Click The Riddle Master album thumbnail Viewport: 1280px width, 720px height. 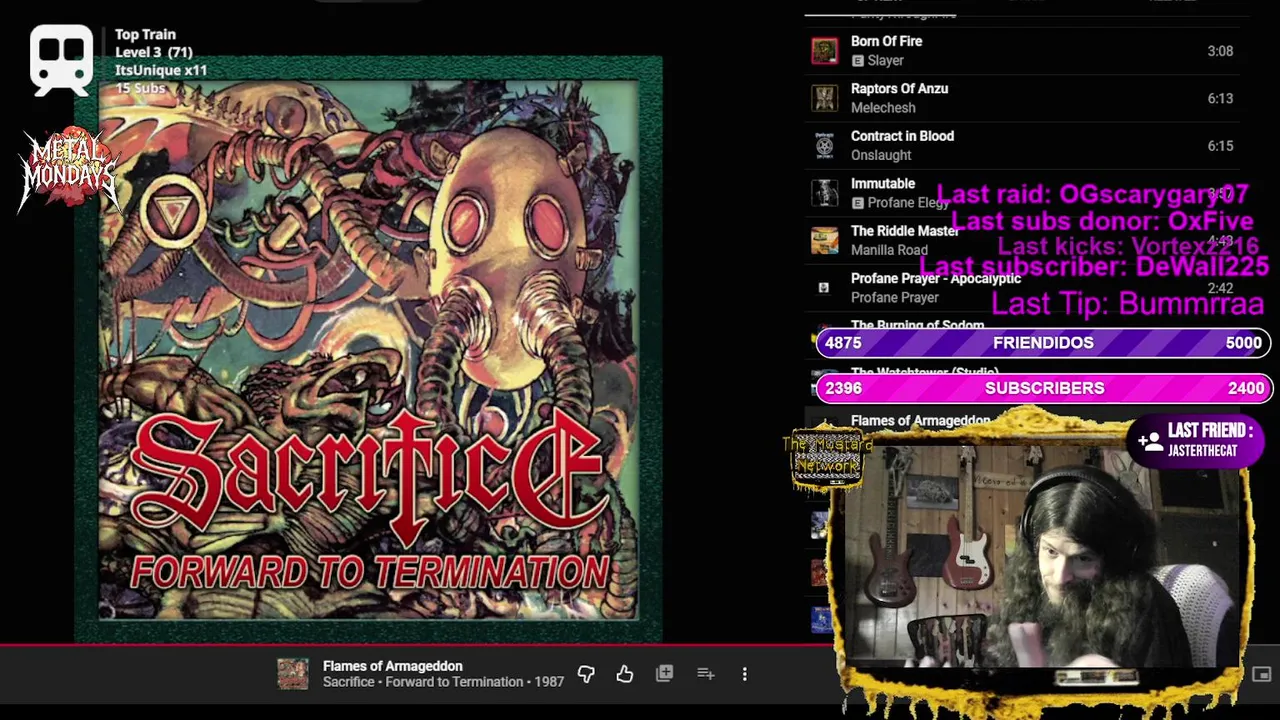[824, 241]
